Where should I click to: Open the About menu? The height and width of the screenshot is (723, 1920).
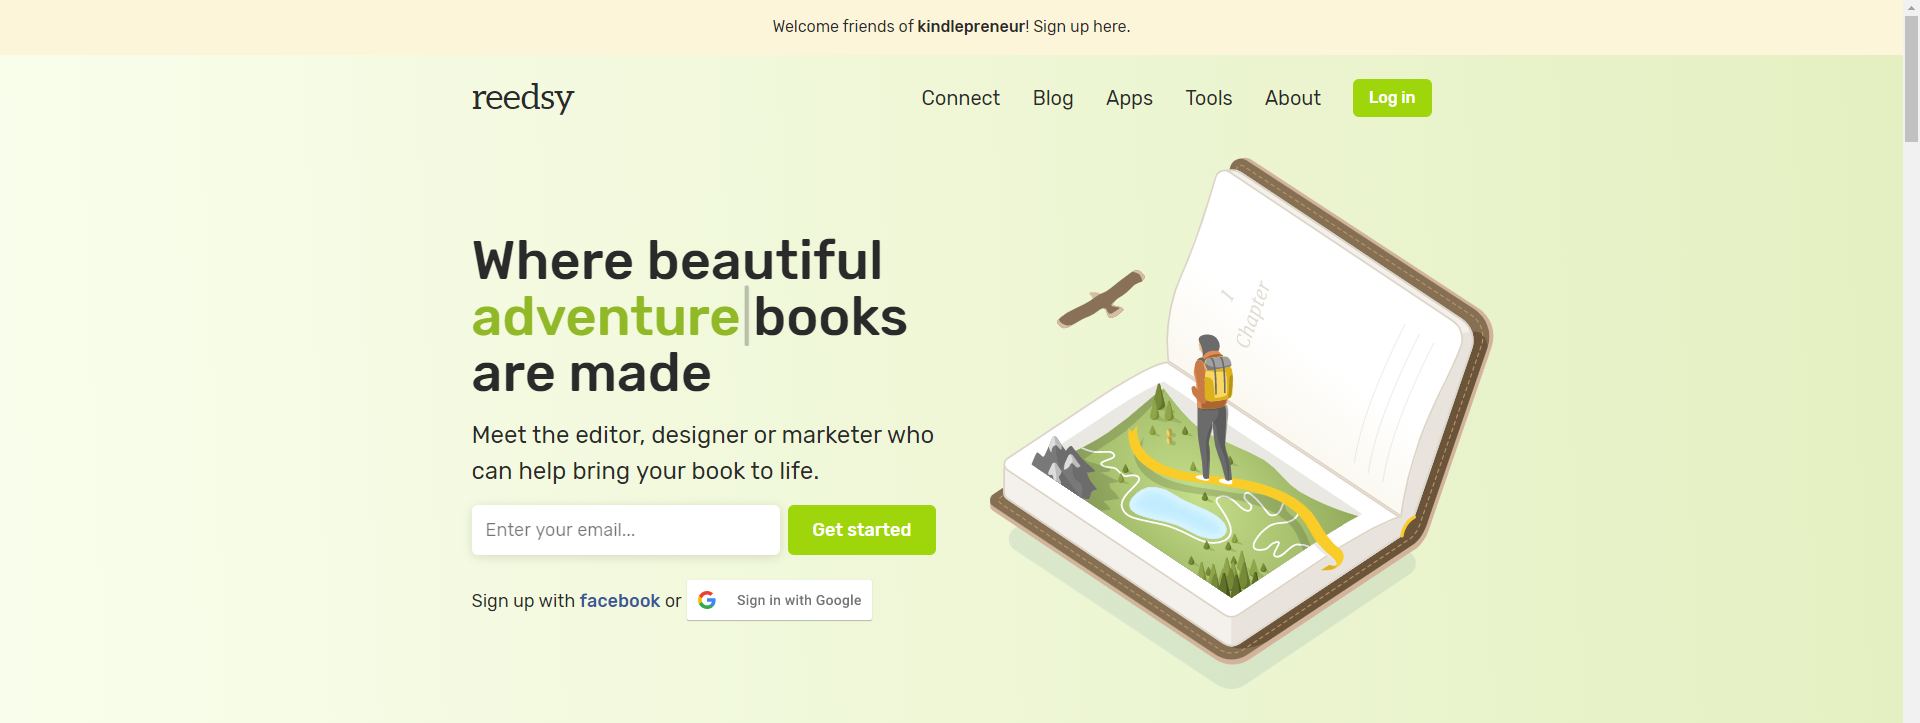[x=1292, y=98]
